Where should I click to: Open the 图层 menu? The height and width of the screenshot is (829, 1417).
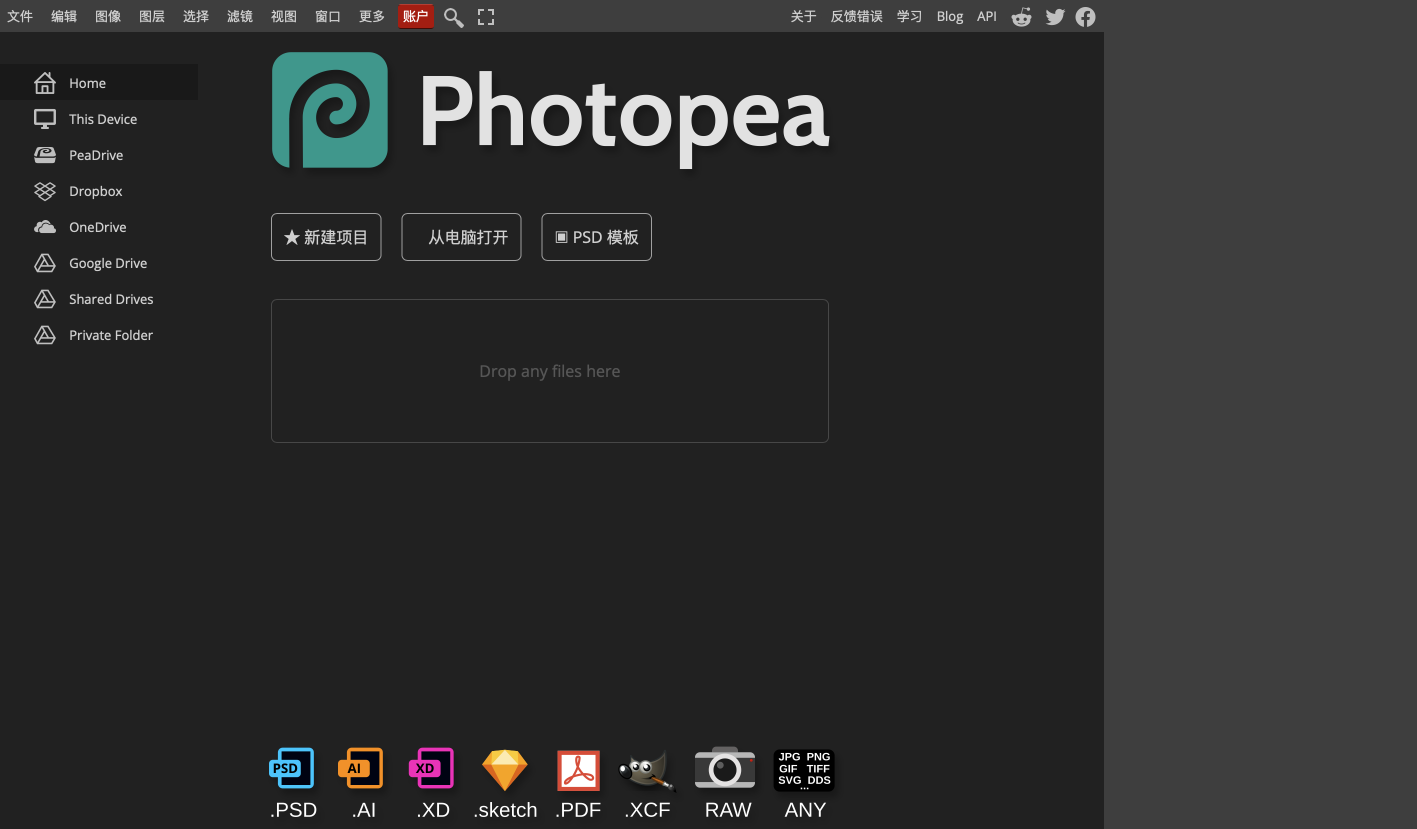[152, 17]
